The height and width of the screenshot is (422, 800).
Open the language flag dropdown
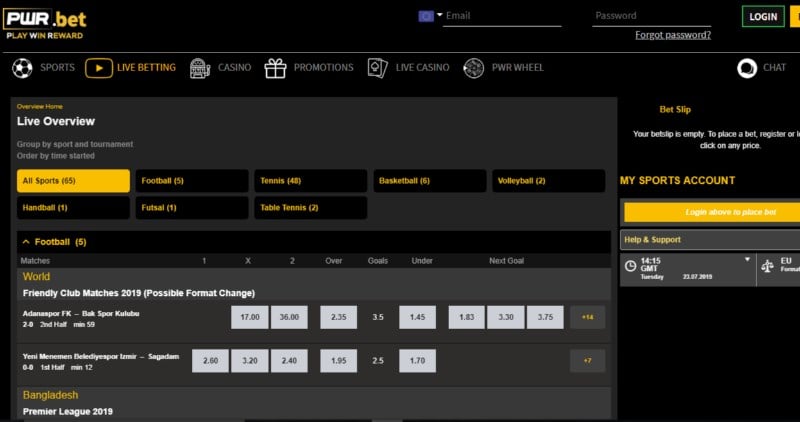click(430, 16)
